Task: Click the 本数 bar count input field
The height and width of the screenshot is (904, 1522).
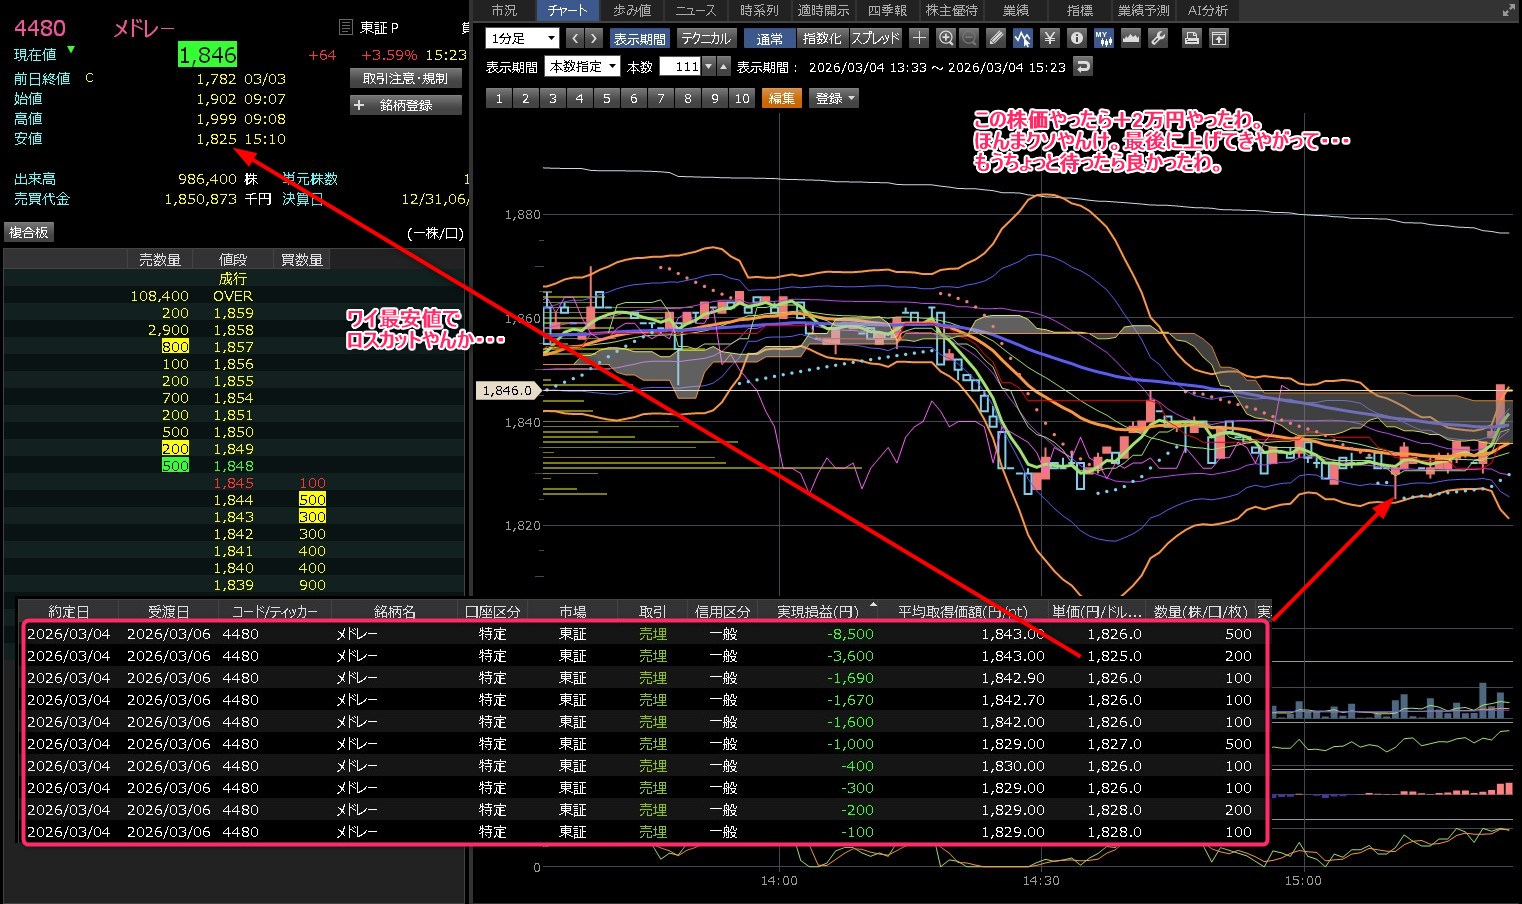Action: [x=680, y=66]
